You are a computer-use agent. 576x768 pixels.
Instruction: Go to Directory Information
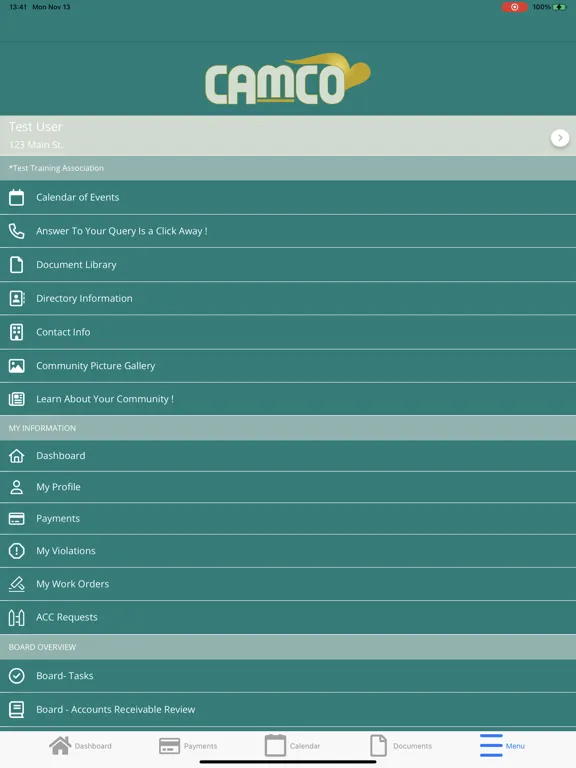click(x=288, y=298)
